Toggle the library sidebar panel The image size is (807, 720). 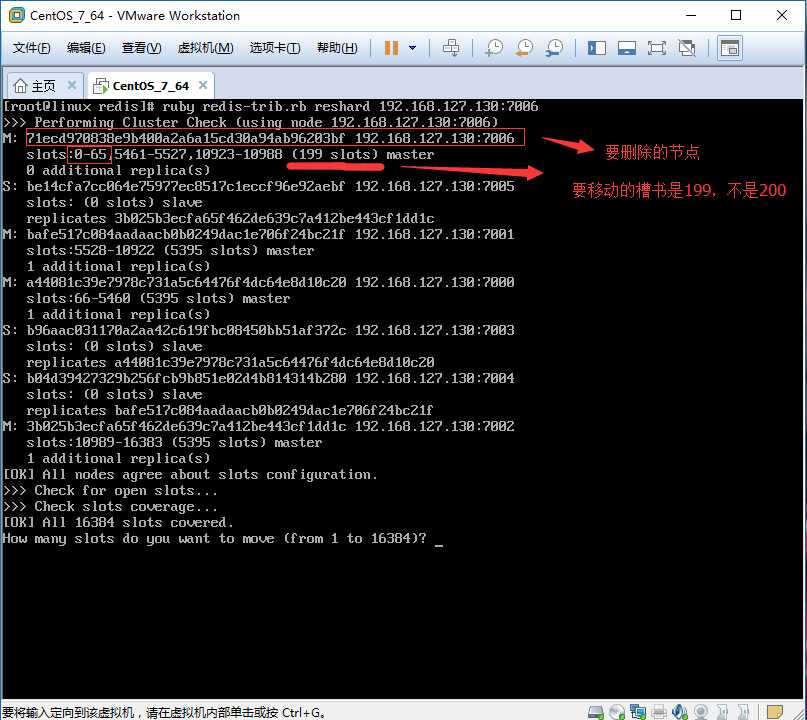tap(597, 48)
